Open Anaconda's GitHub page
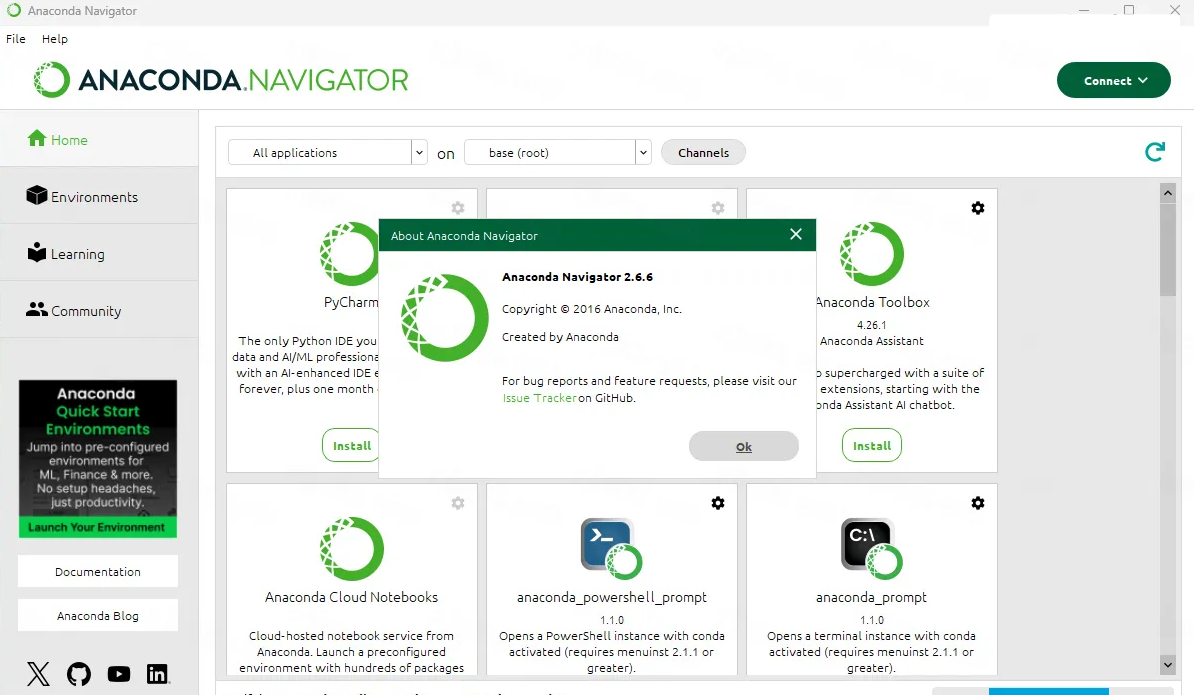Screen dimensions: 1194x695 tap(78, 674)
